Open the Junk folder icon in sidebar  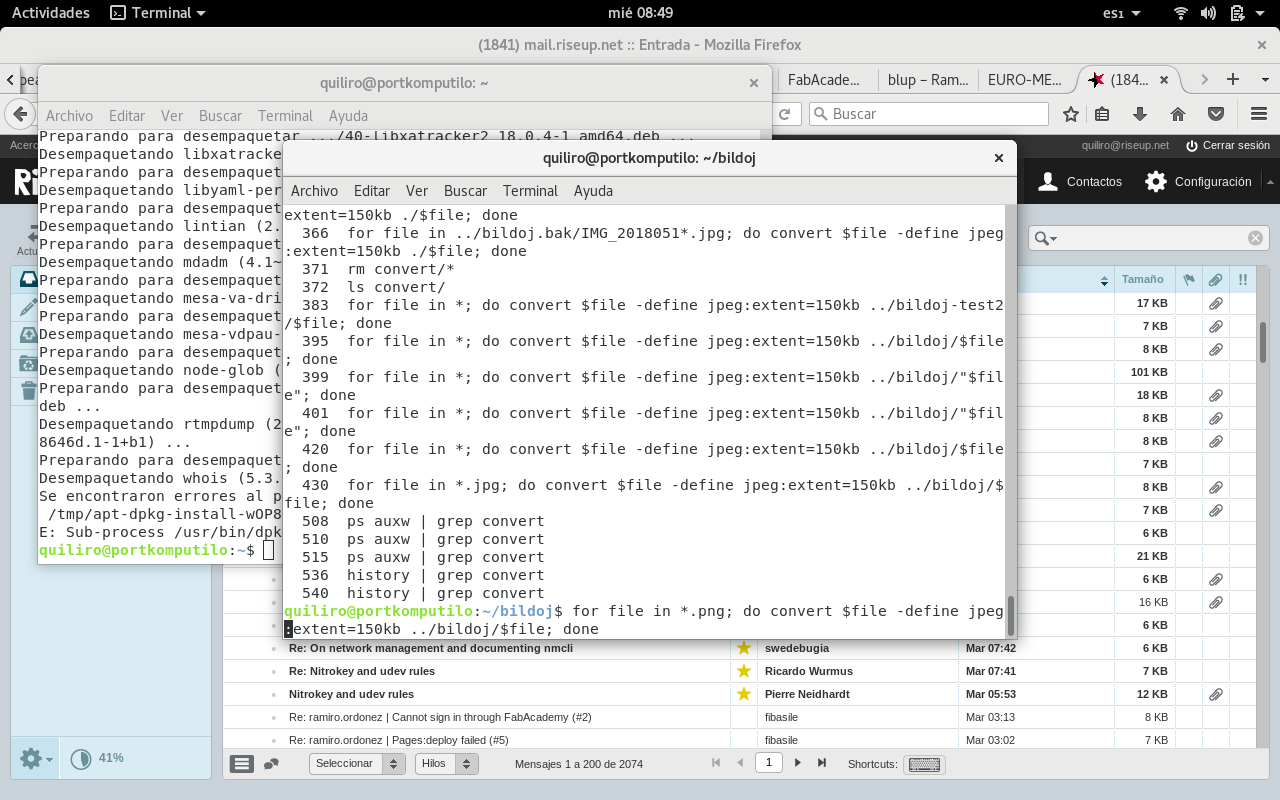click(28, 363)
